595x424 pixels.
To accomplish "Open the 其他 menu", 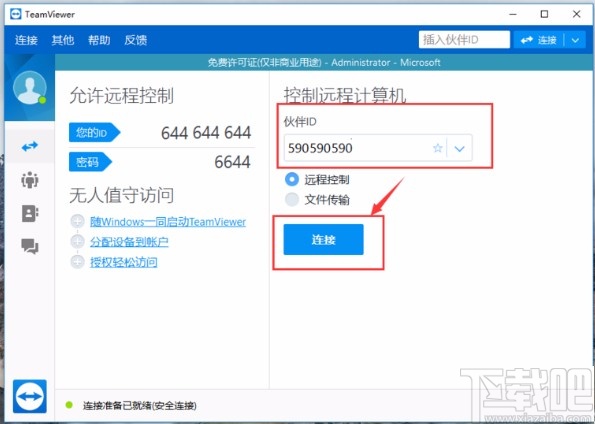I will [63, 40].
